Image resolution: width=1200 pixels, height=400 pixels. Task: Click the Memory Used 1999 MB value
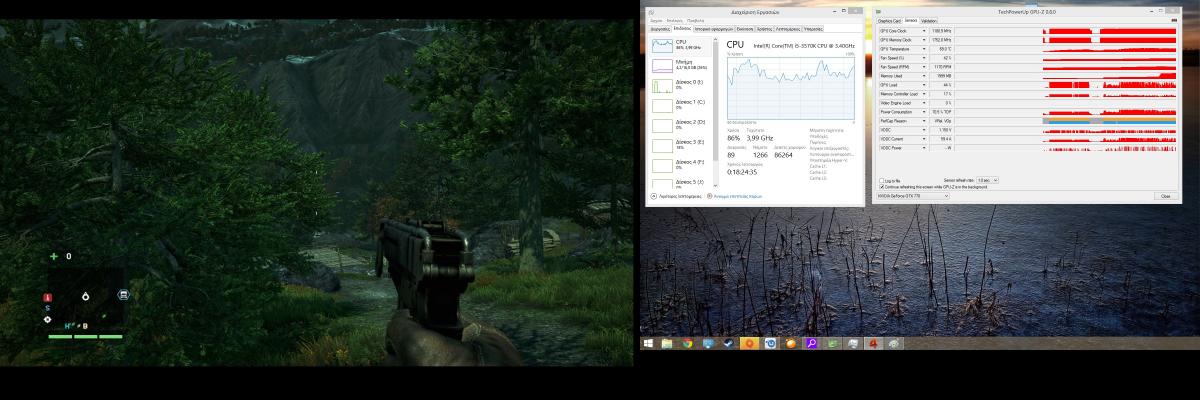pyautogui.click(x=942, y=76)
